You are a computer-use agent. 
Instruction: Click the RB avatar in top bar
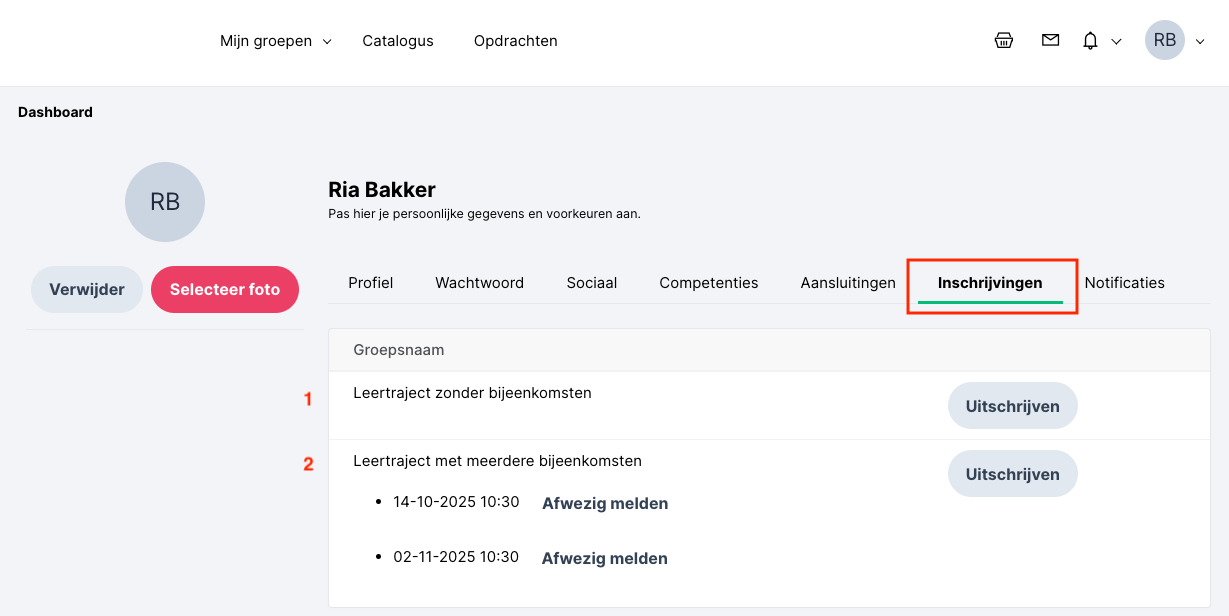tap(1164, 41)
